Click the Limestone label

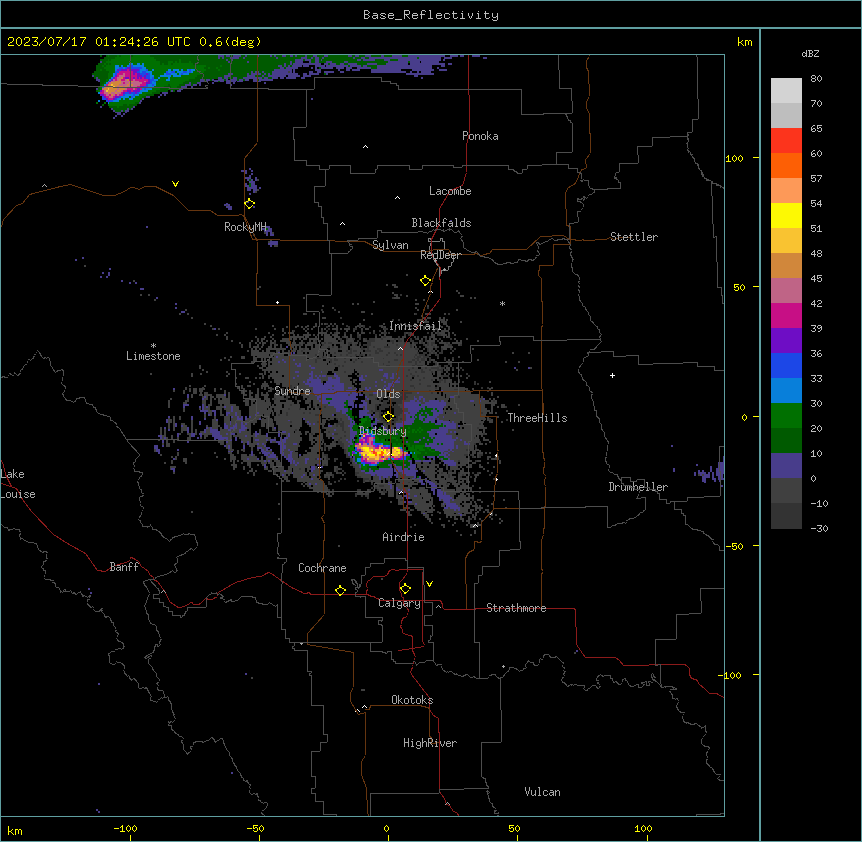click(153, 356)
